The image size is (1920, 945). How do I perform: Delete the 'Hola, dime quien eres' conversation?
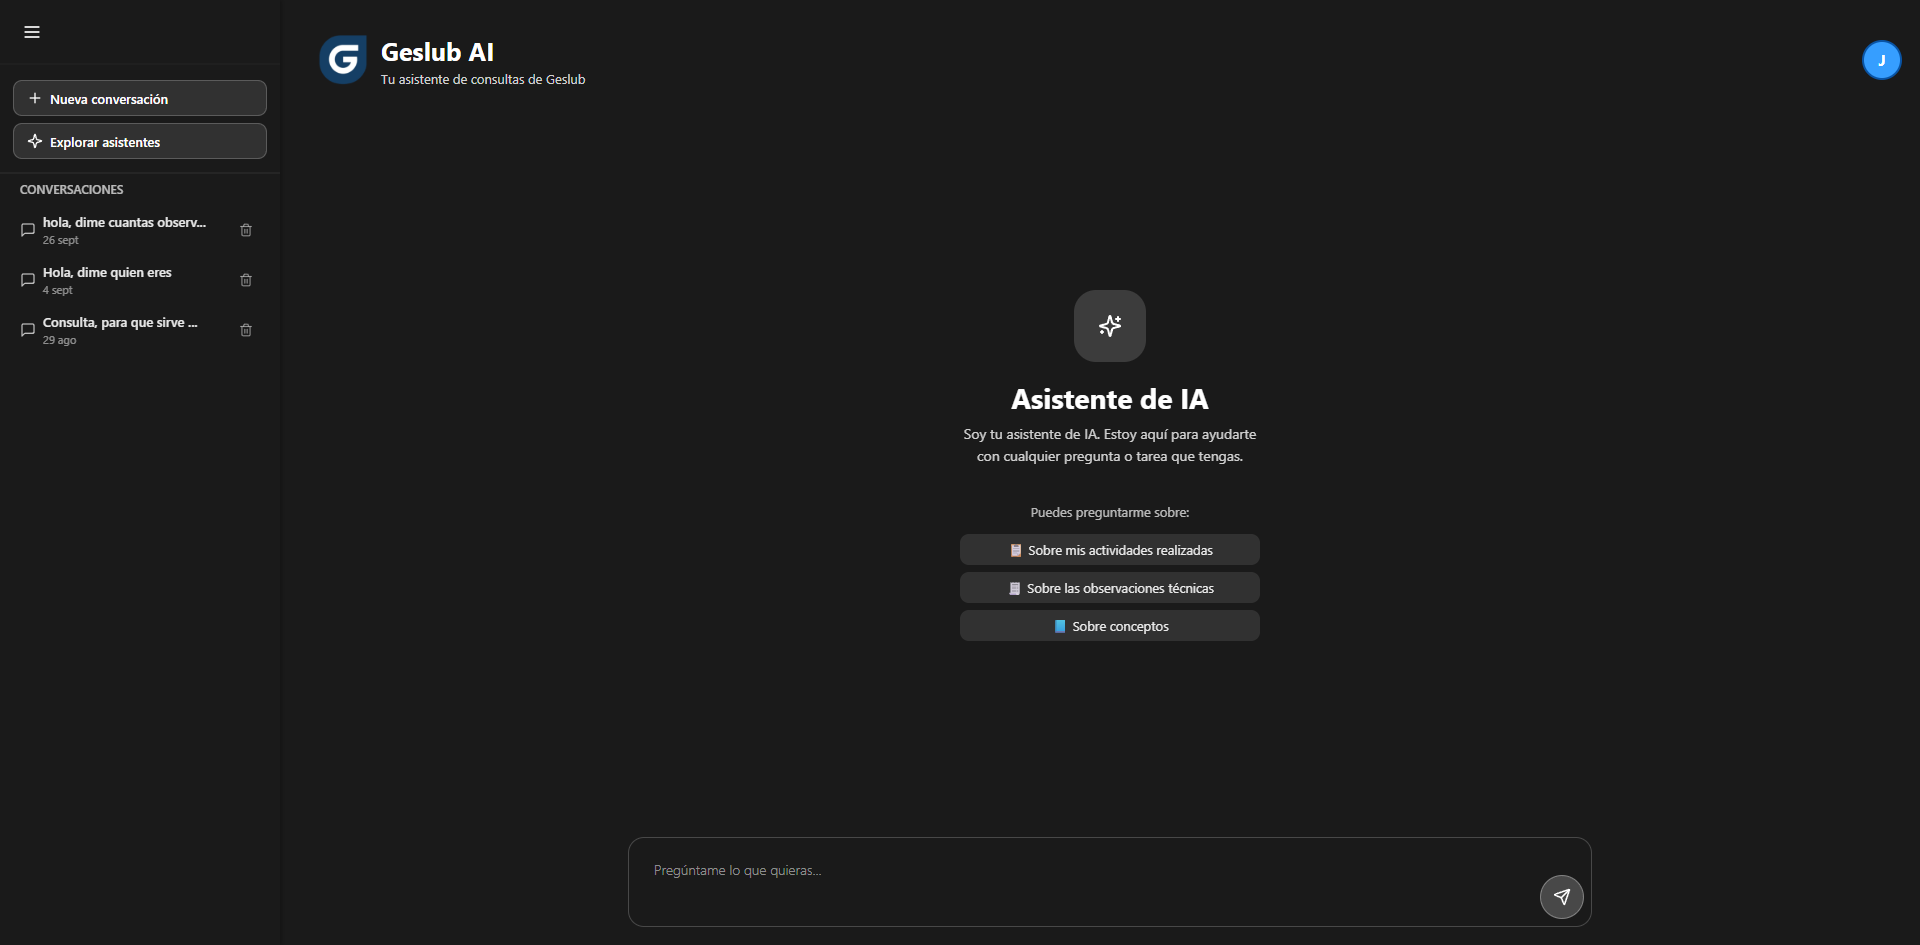(246, 280)
